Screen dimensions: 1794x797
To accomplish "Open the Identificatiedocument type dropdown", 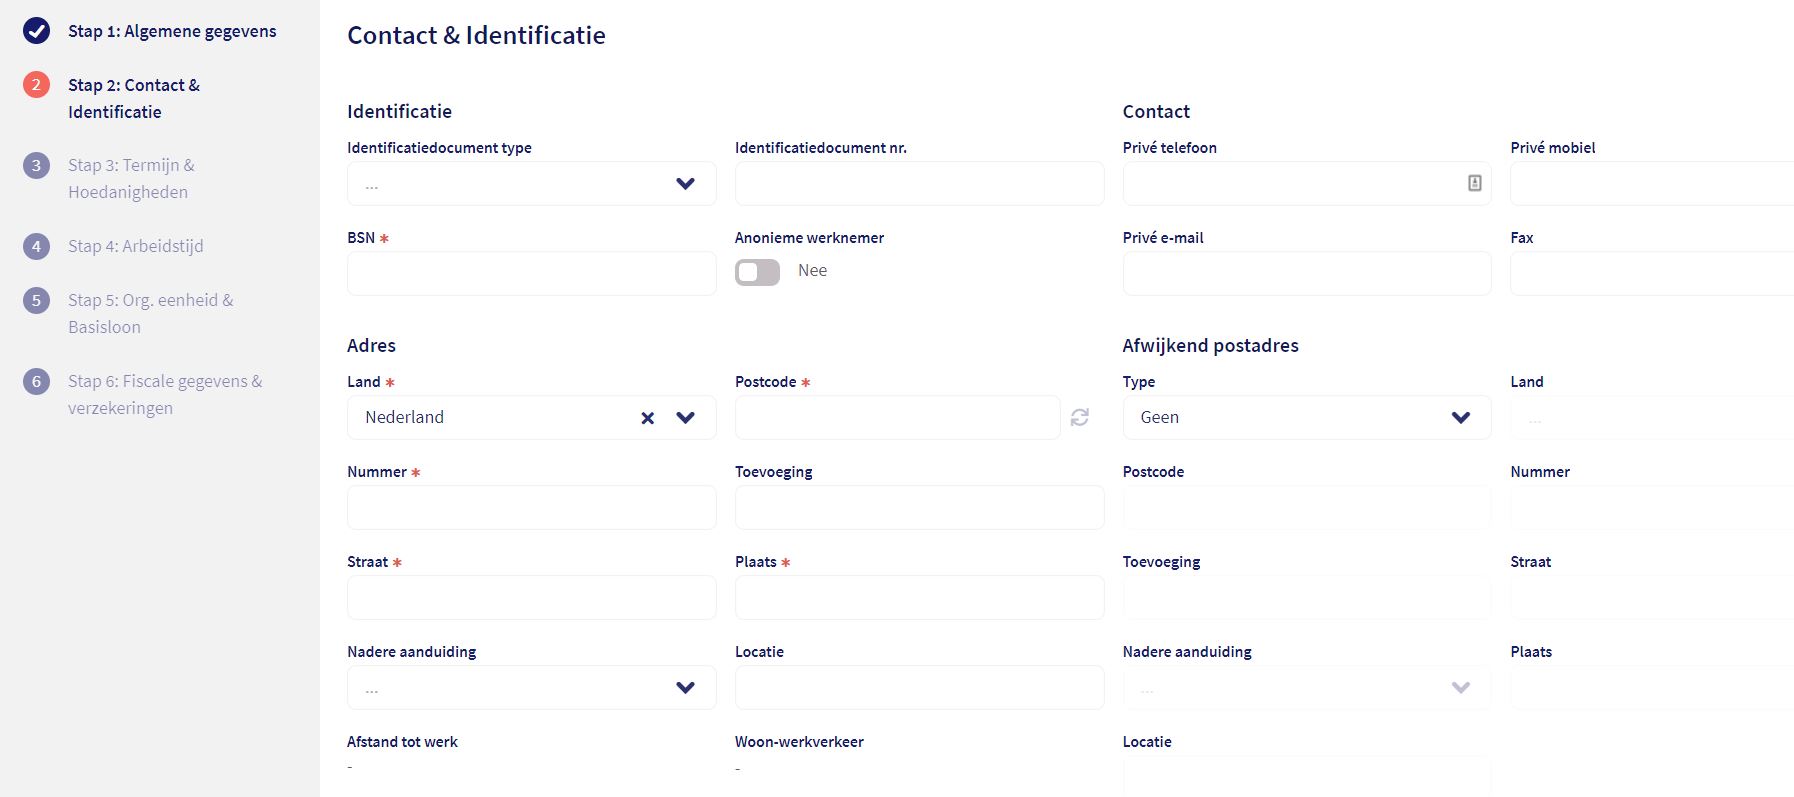I will pos(531,184).
